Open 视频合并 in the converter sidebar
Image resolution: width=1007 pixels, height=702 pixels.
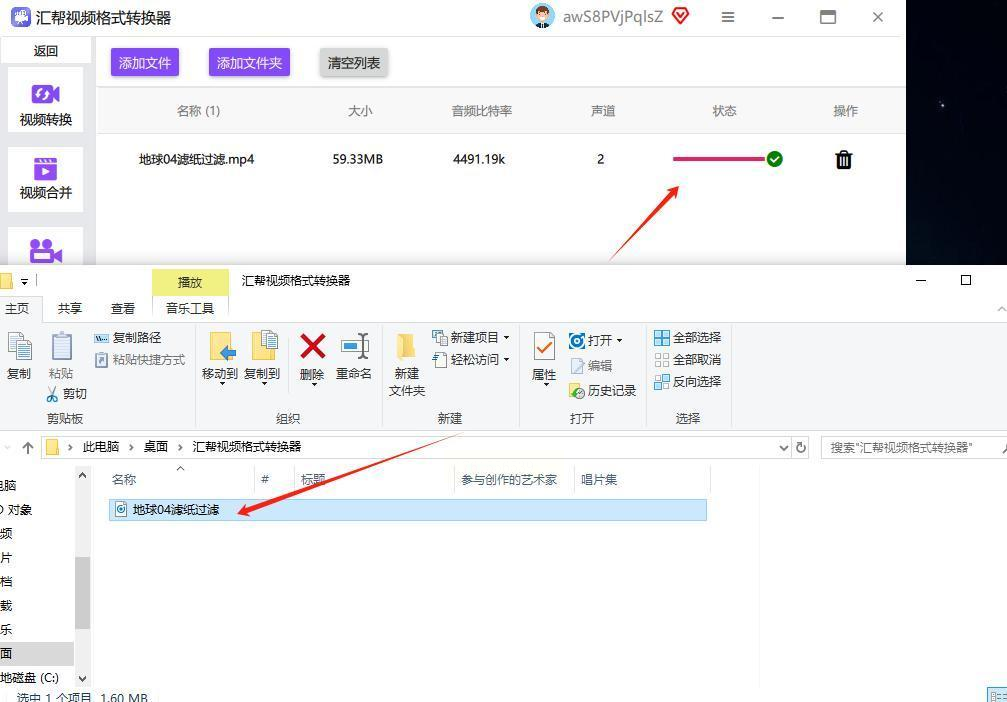[46, 179]
